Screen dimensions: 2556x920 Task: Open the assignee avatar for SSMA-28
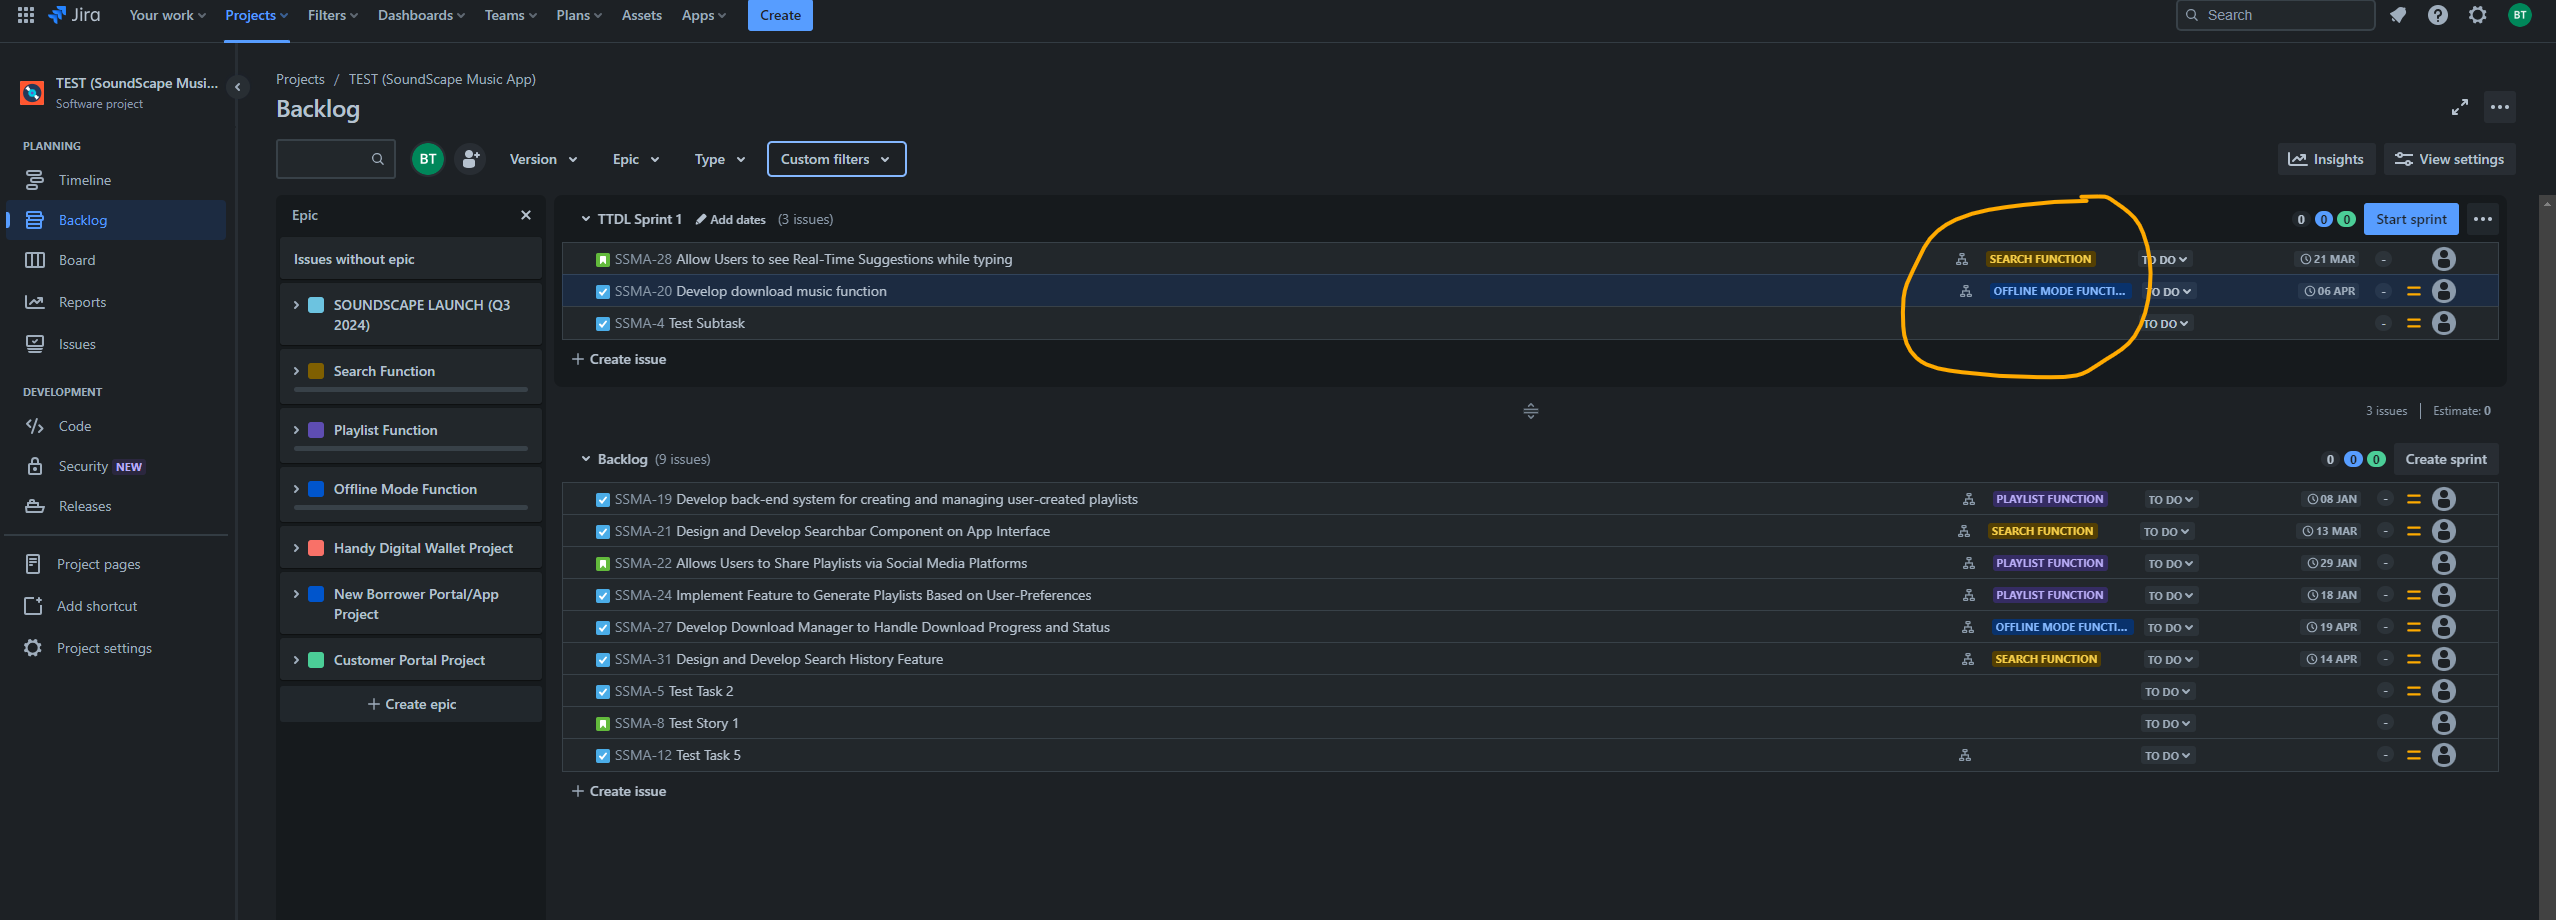tap(2444, 259)
